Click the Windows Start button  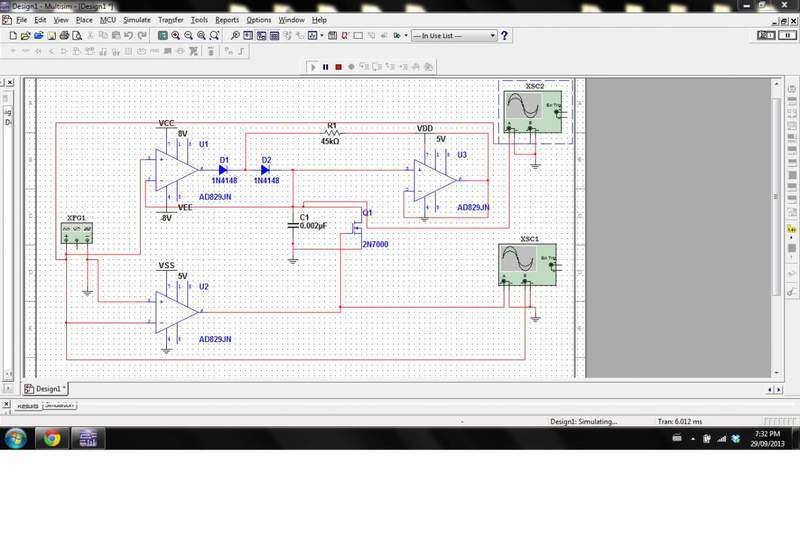(17, 437)
